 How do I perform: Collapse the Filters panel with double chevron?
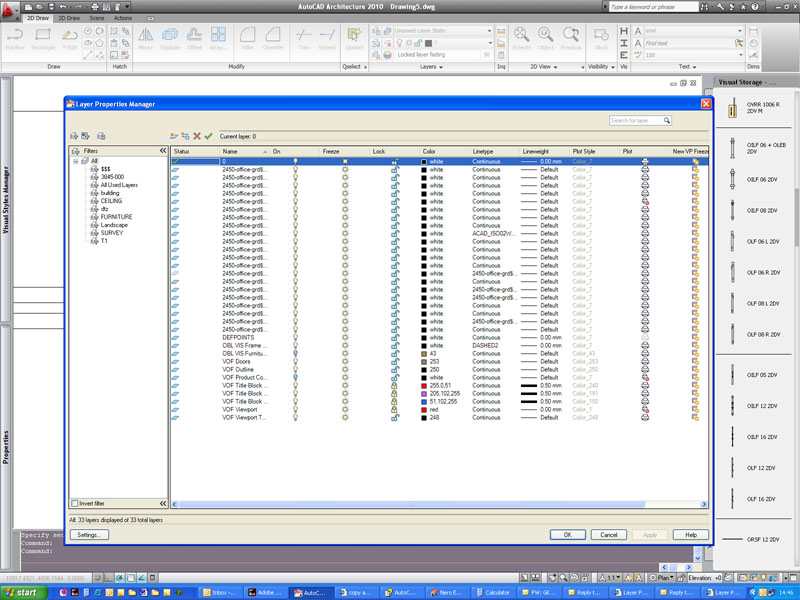click(x=162, y=151)
